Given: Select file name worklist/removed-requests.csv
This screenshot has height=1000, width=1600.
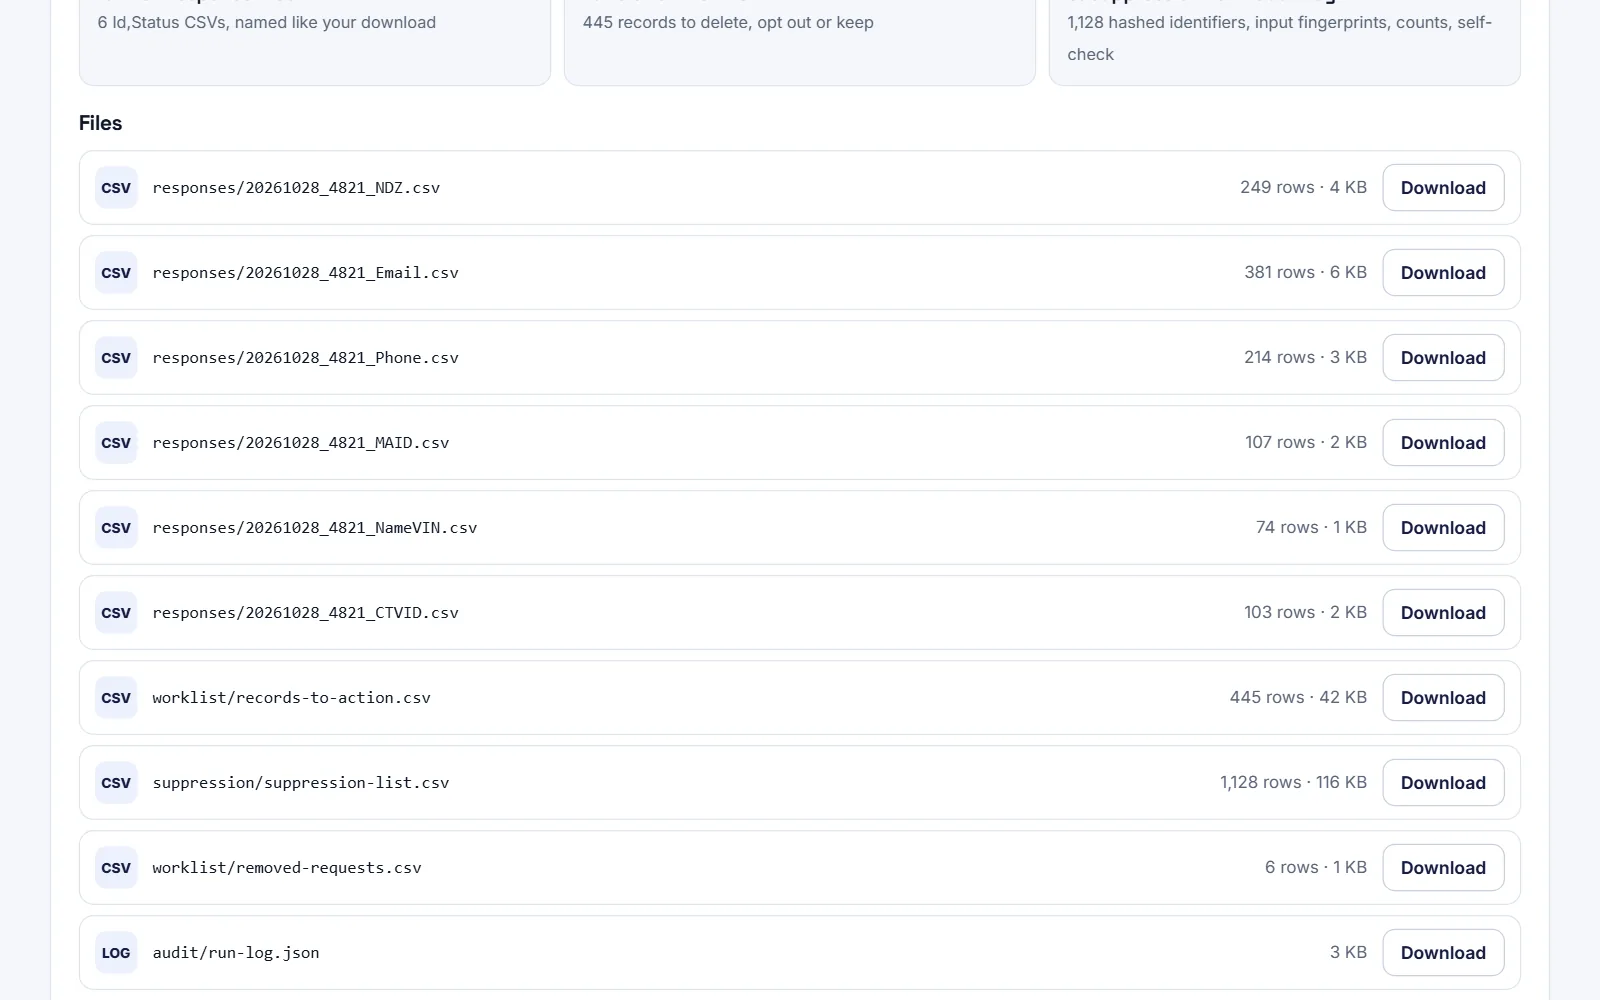Looking at the screenshot, I should (287, 868).
